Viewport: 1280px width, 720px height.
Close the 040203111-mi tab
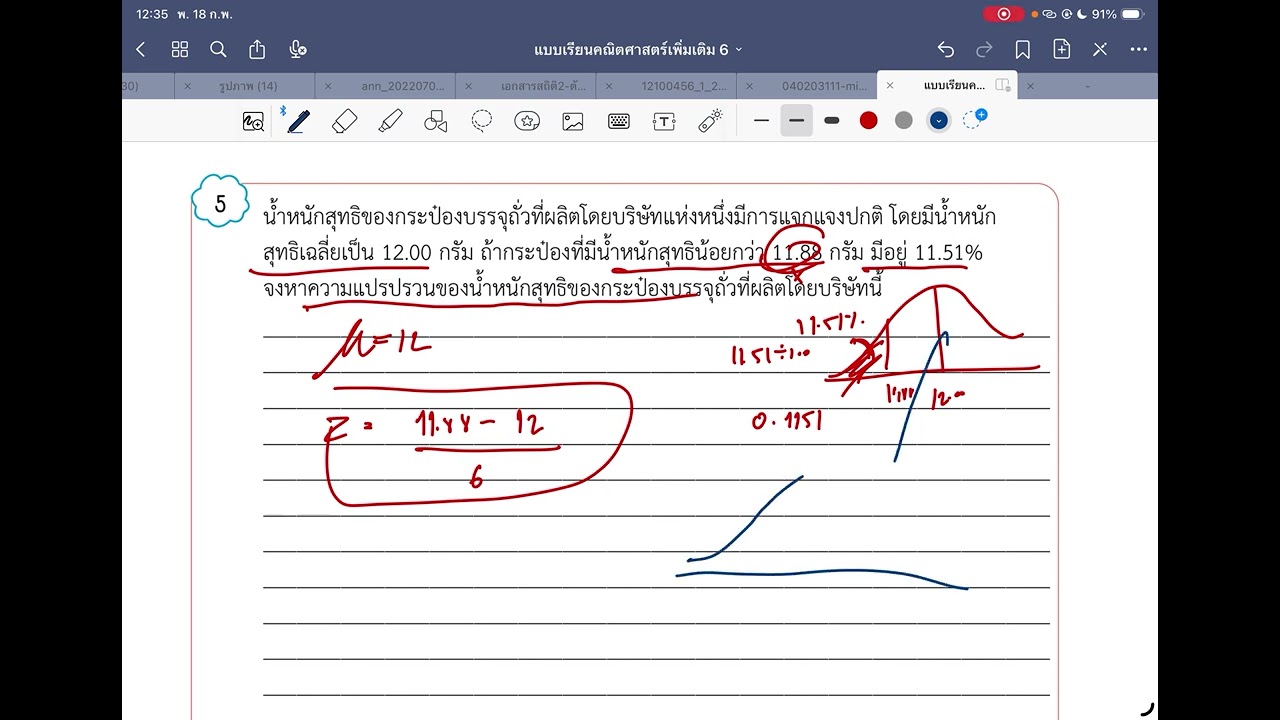click(x=749, y=86)
